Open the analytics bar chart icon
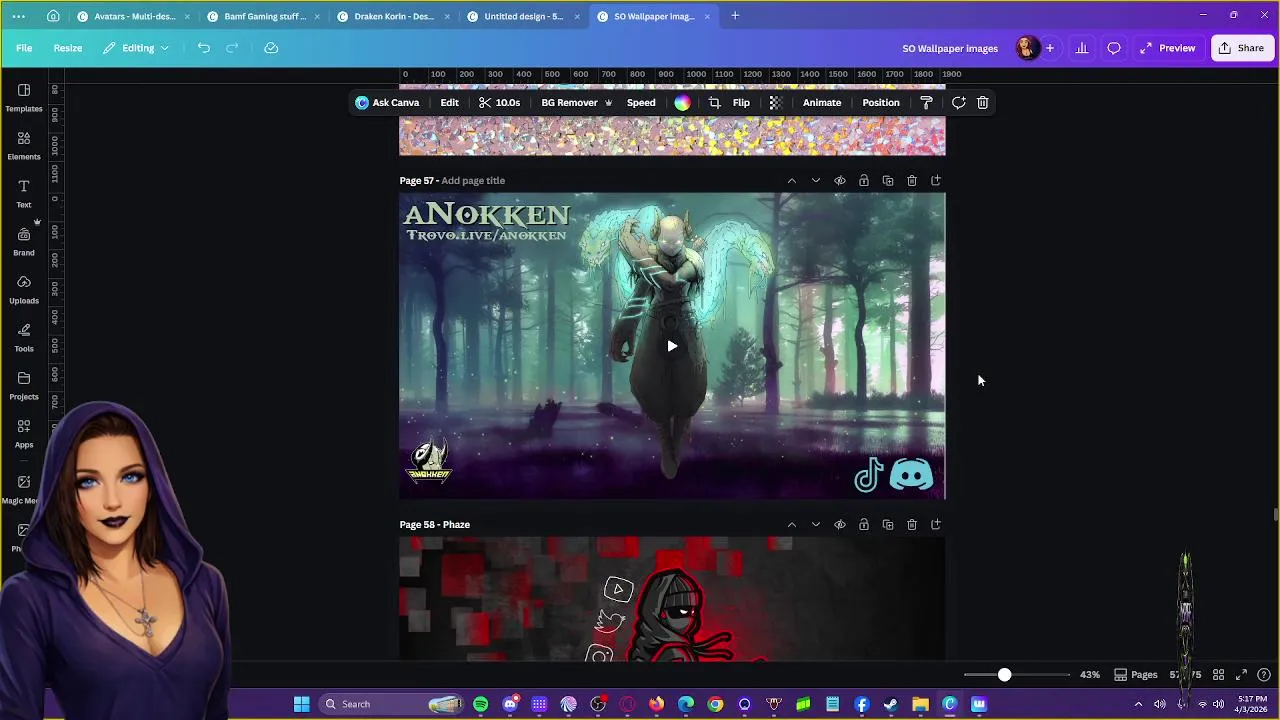 pyautogui.click(x=1082, y=48)
